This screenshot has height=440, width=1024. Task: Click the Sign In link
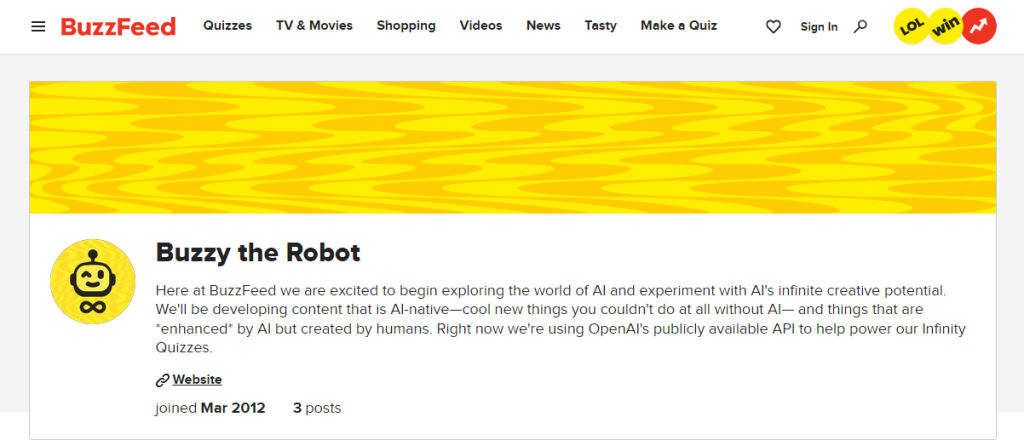(x=819, y=27)
